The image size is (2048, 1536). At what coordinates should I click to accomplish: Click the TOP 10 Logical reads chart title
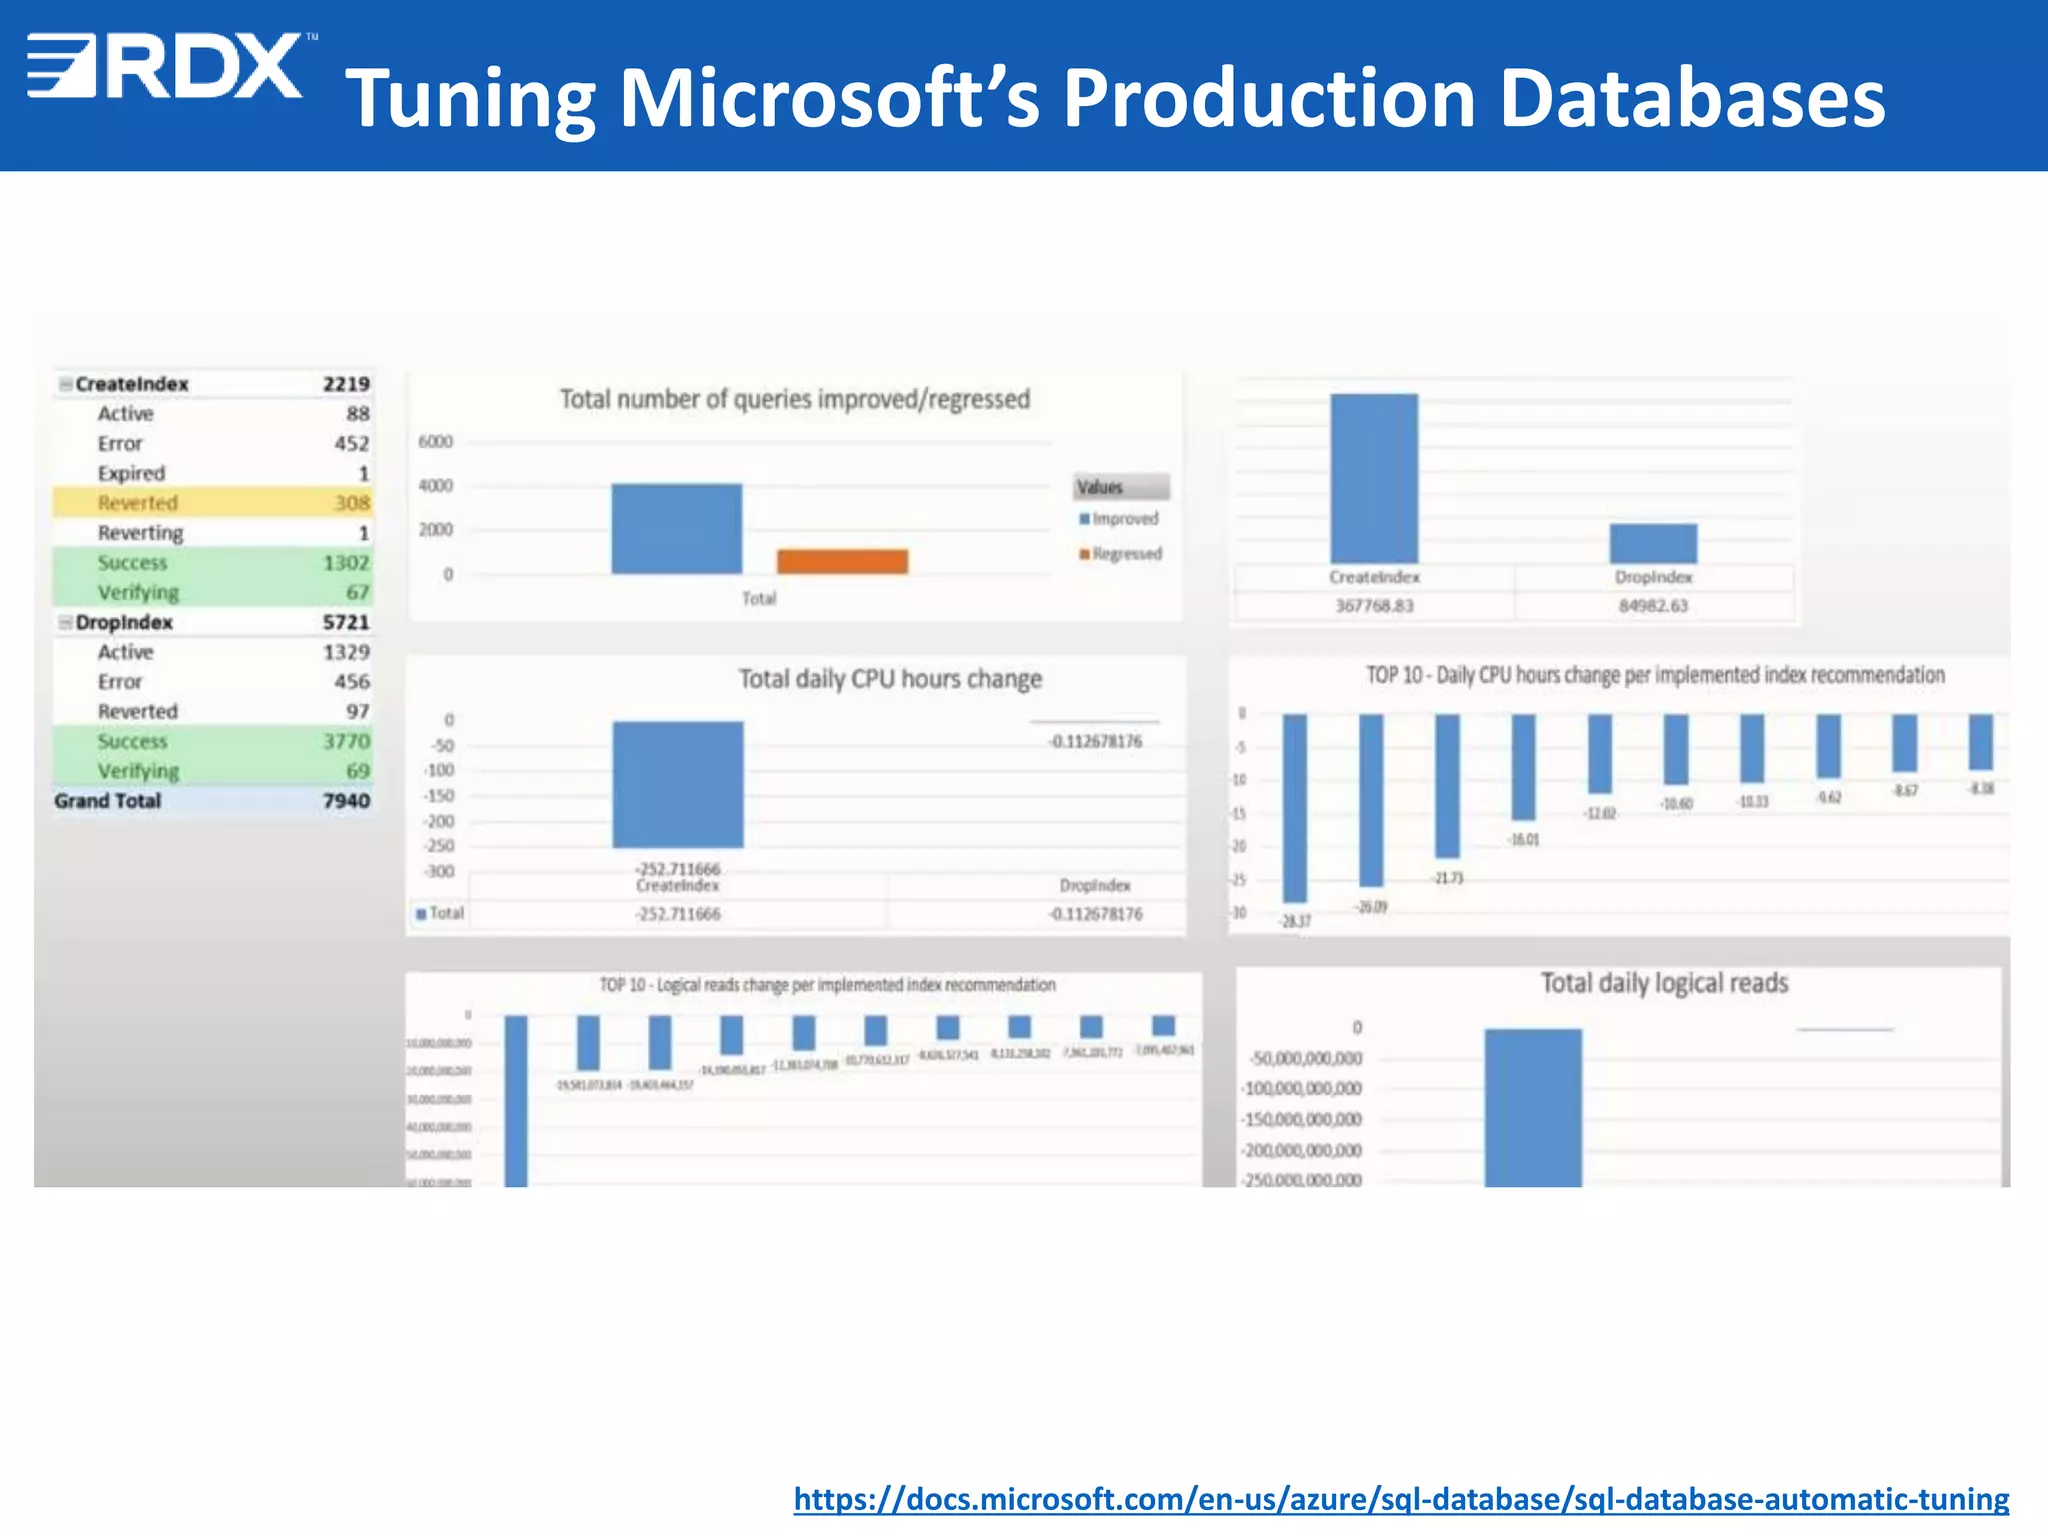(x=827, y=985)
